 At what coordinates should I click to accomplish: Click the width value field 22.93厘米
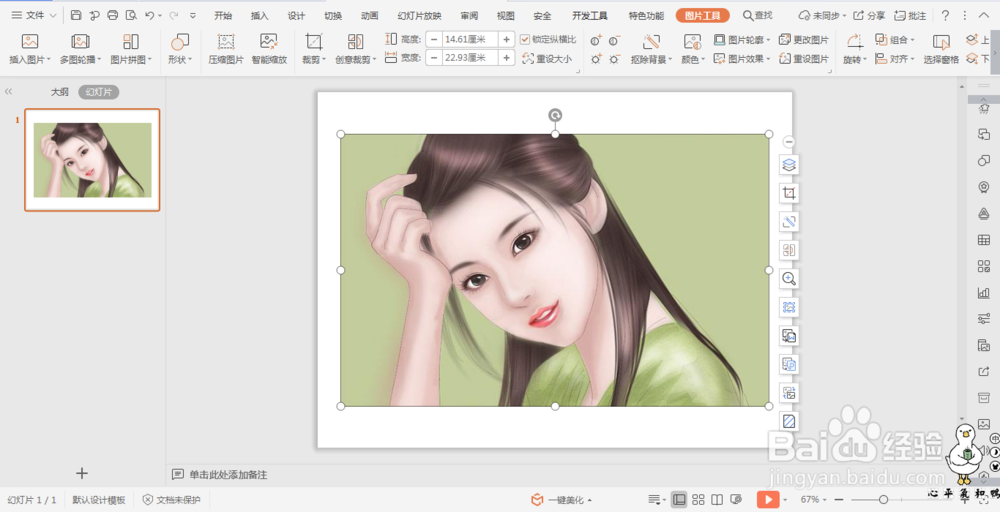coord(470,58)
